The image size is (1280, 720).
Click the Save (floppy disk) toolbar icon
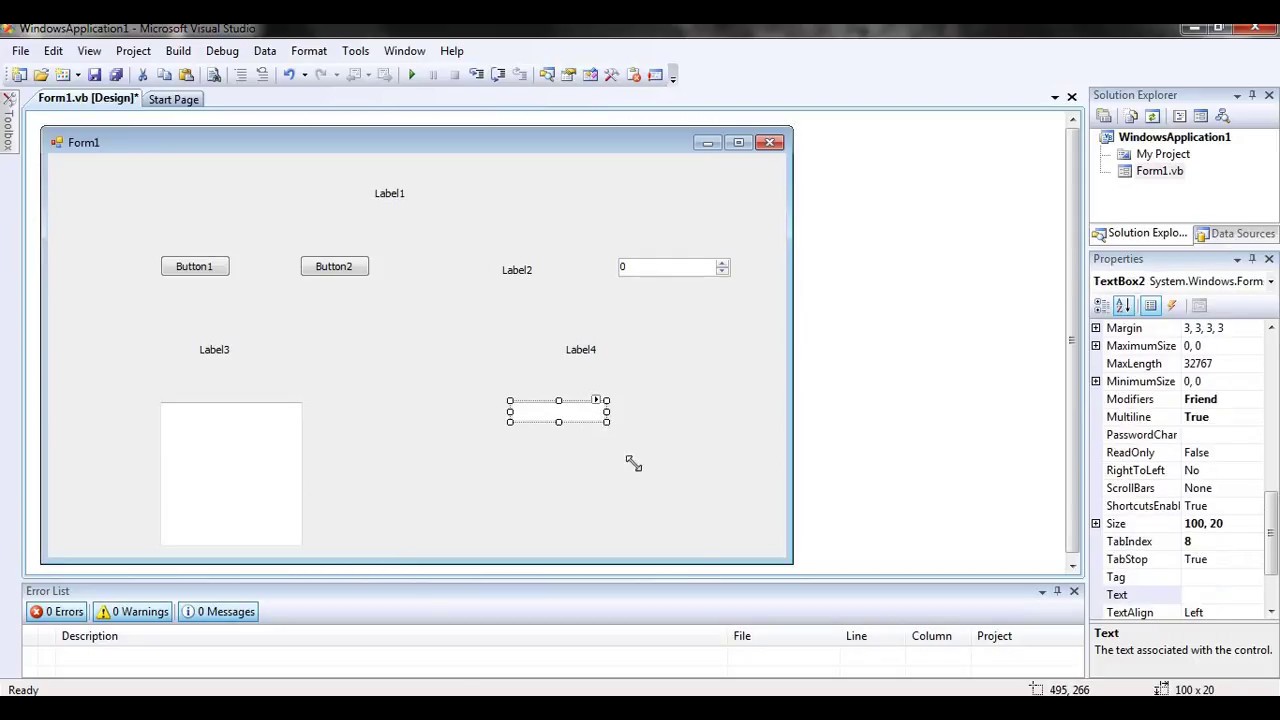(x=94, y=75)
